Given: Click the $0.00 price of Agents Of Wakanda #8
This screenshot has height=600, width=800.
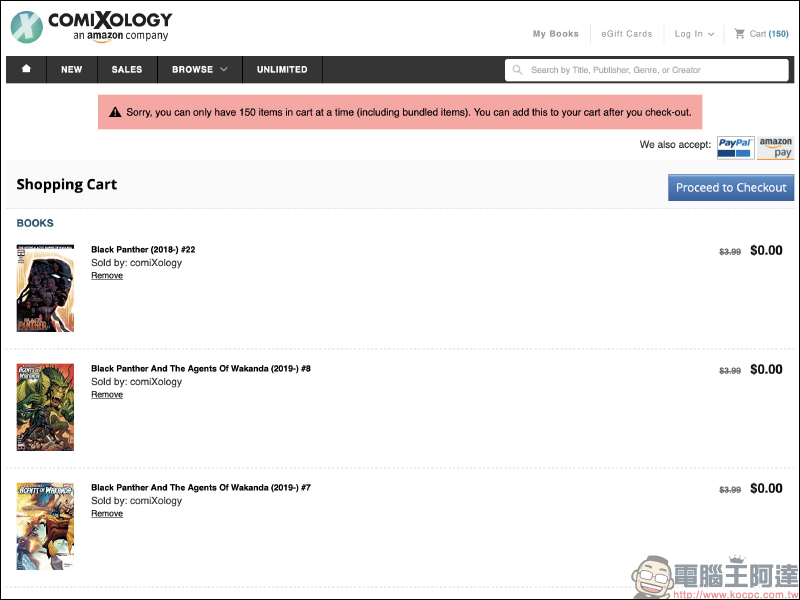Looking at the screenshot, I should coord(766,369).
